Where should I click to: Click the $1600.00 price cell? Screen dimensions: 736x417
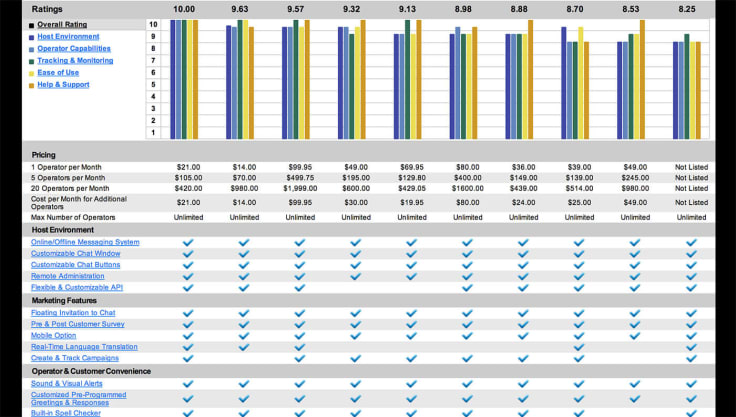468,188
